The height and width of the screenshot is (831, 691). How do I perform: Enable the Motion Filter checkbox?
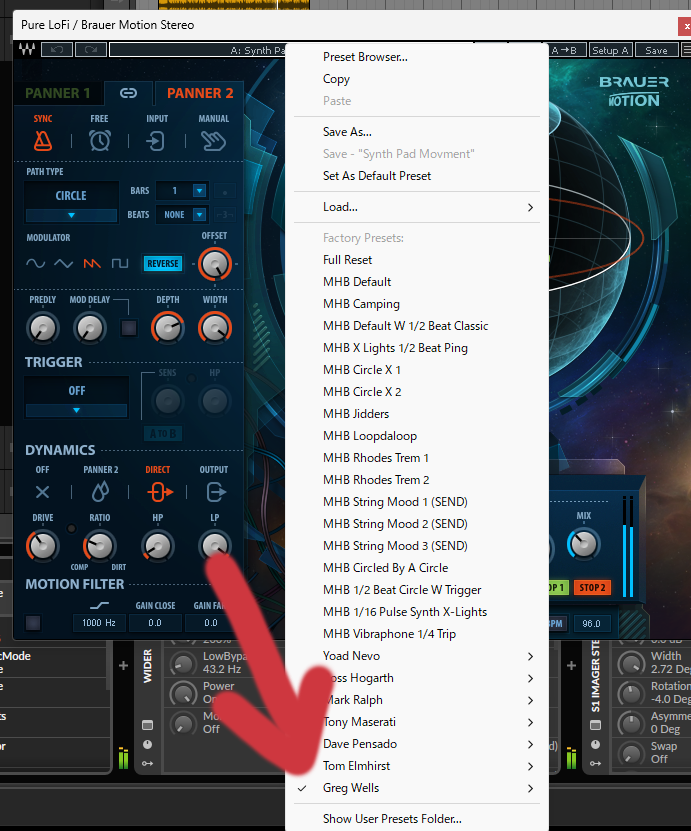33,623
